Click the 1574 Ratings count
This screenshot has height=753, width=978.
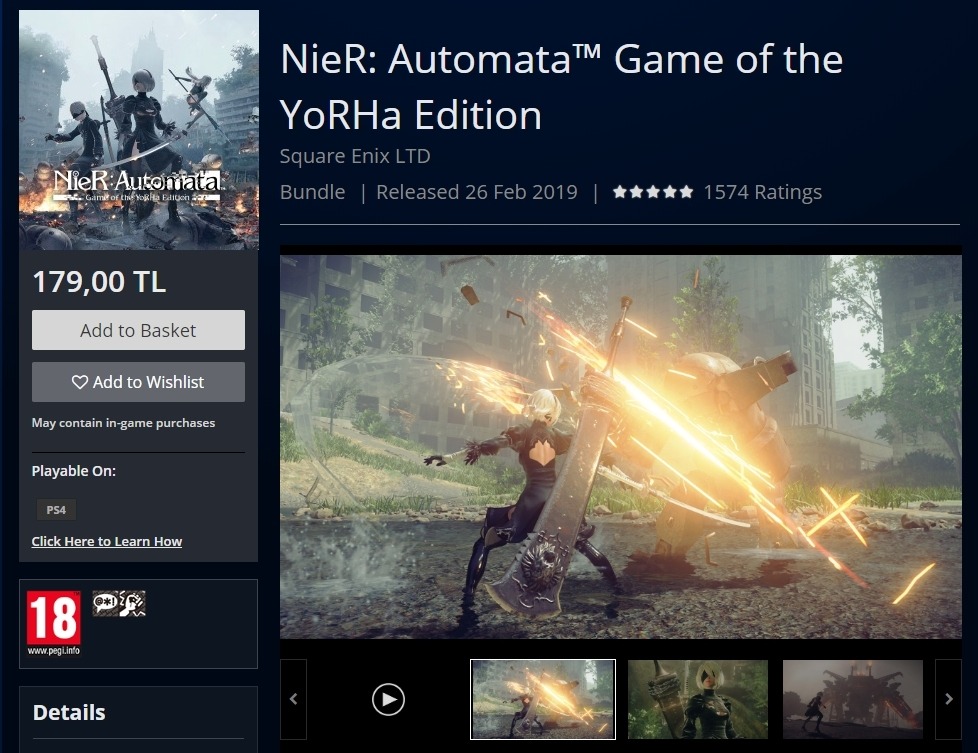click(764, 191)
